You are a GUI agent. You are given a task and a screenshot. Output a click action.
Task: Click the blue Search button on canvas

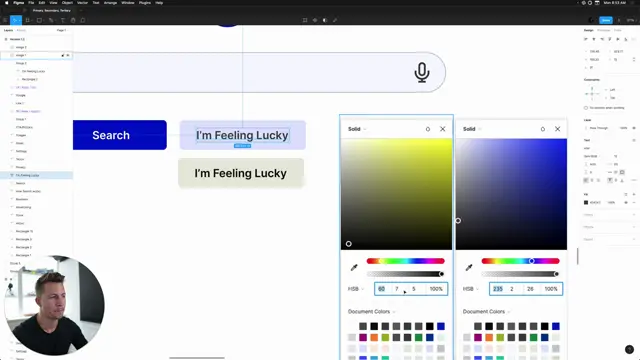120,135
